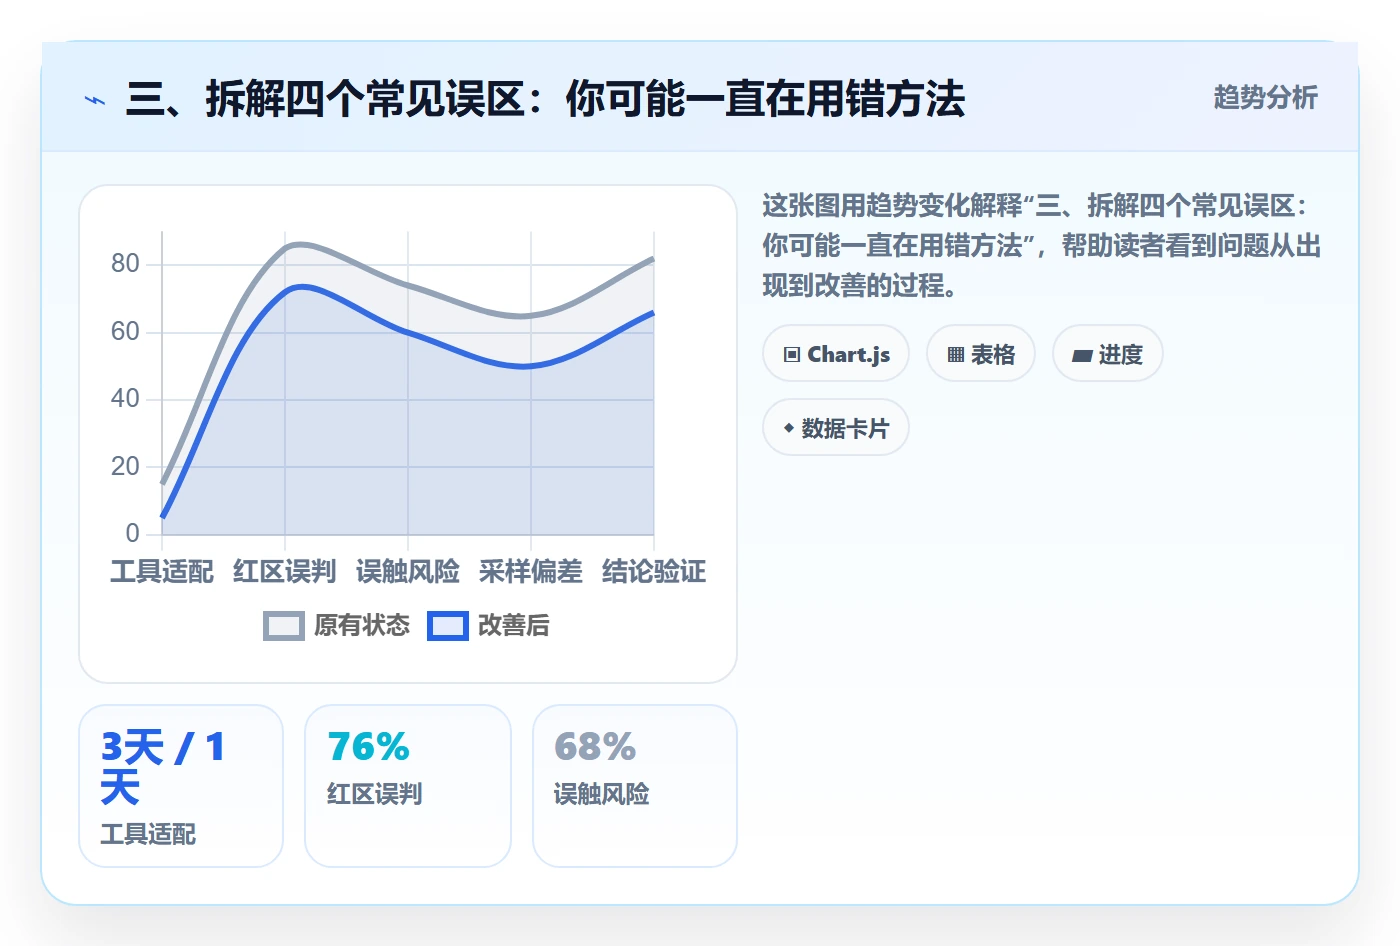Click the square icon in the Chart.js chip
The width and height of the screenshot is (1400, 946).
point(792,355)
